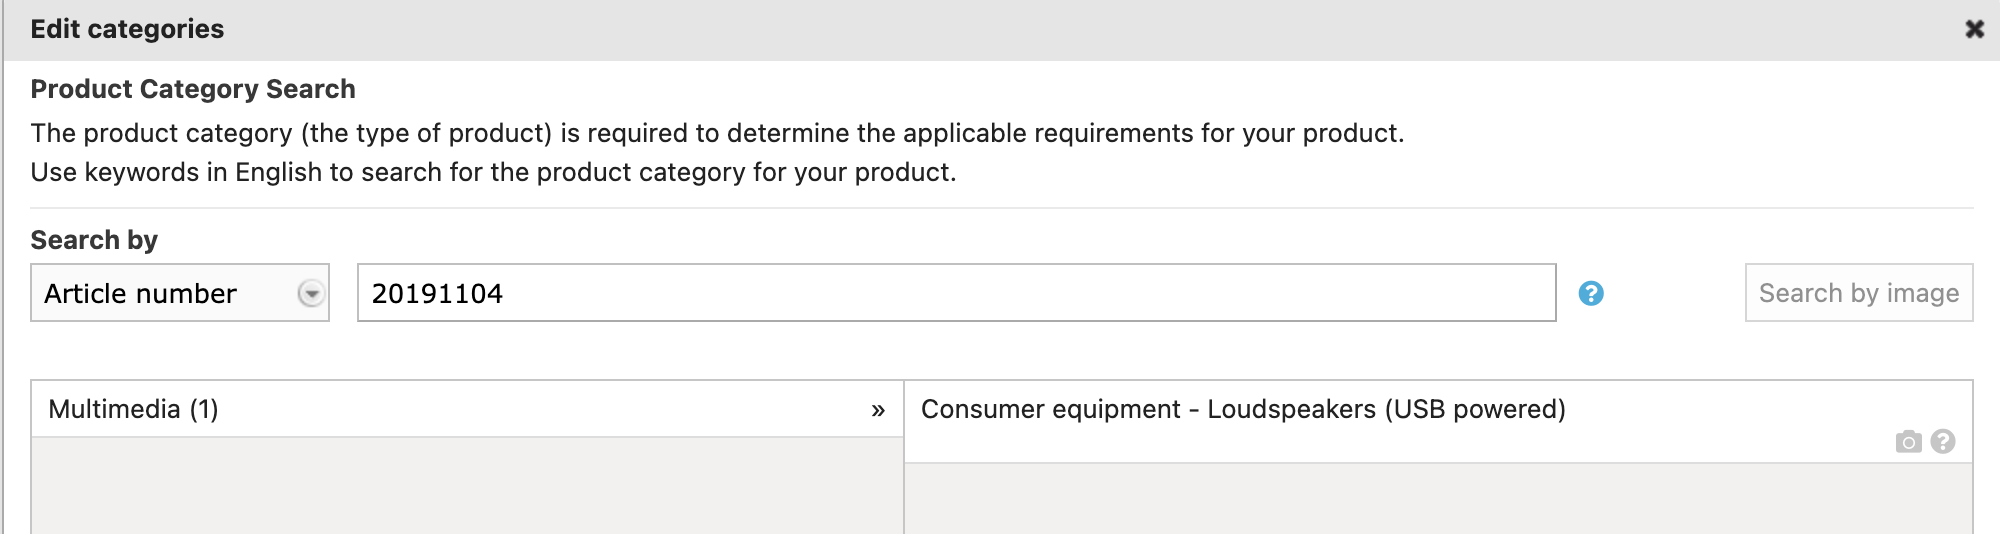
Task: Select the Multimedia (1) category
Action: click(134, 409)
